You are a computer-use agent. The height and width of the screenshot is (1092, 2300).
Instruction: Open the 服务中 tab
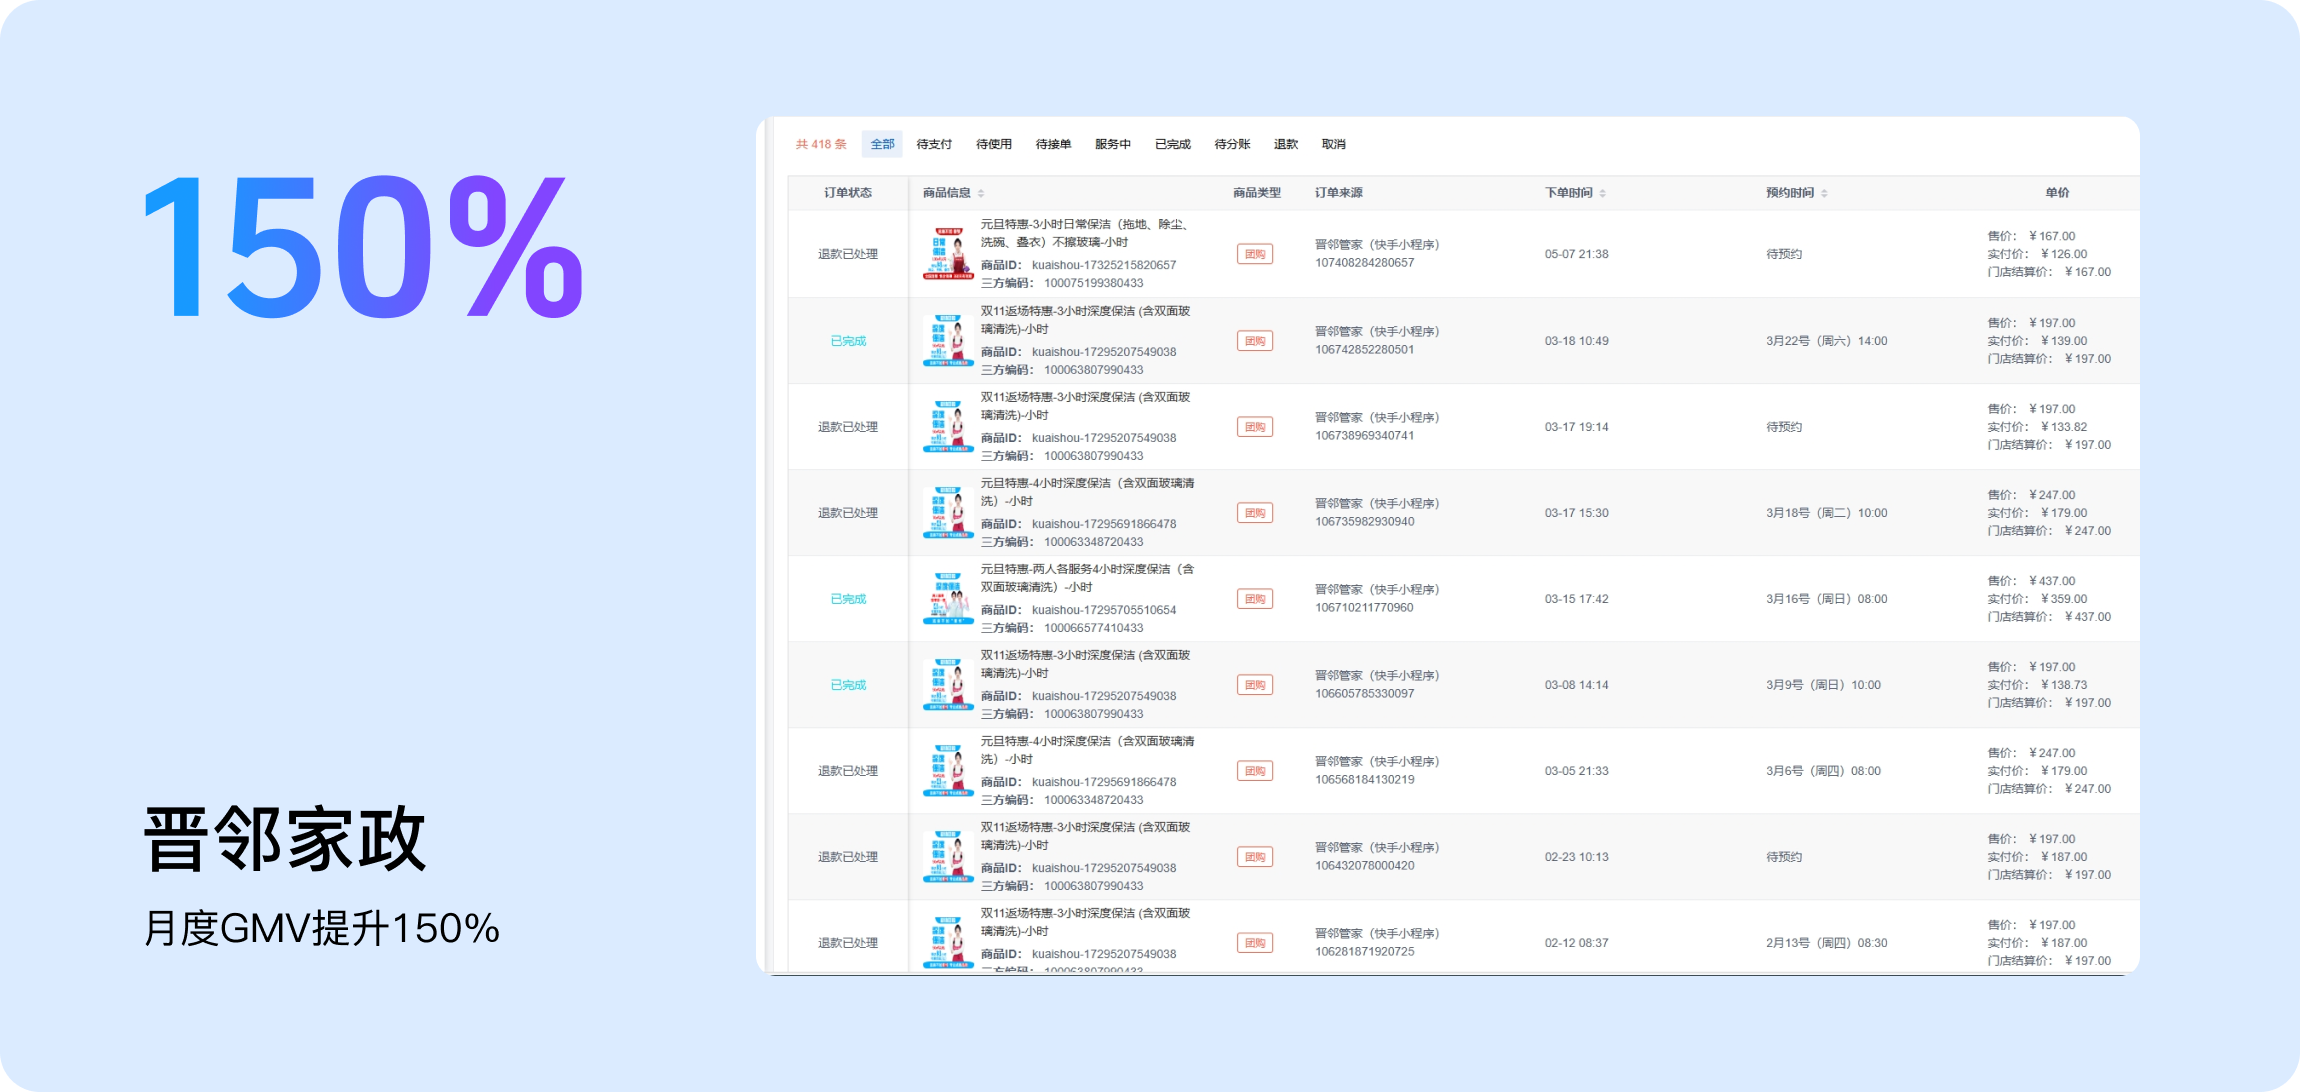(1112, 144)
